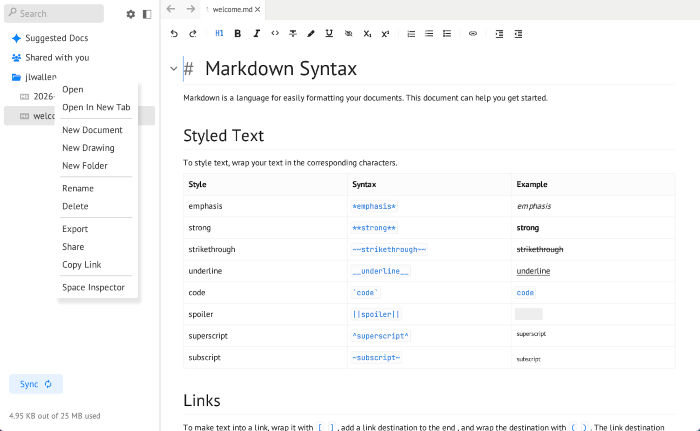This screenshot has height=431, width=700.
Task: Click the Search field in the sidebar
Action: point(55,14)
